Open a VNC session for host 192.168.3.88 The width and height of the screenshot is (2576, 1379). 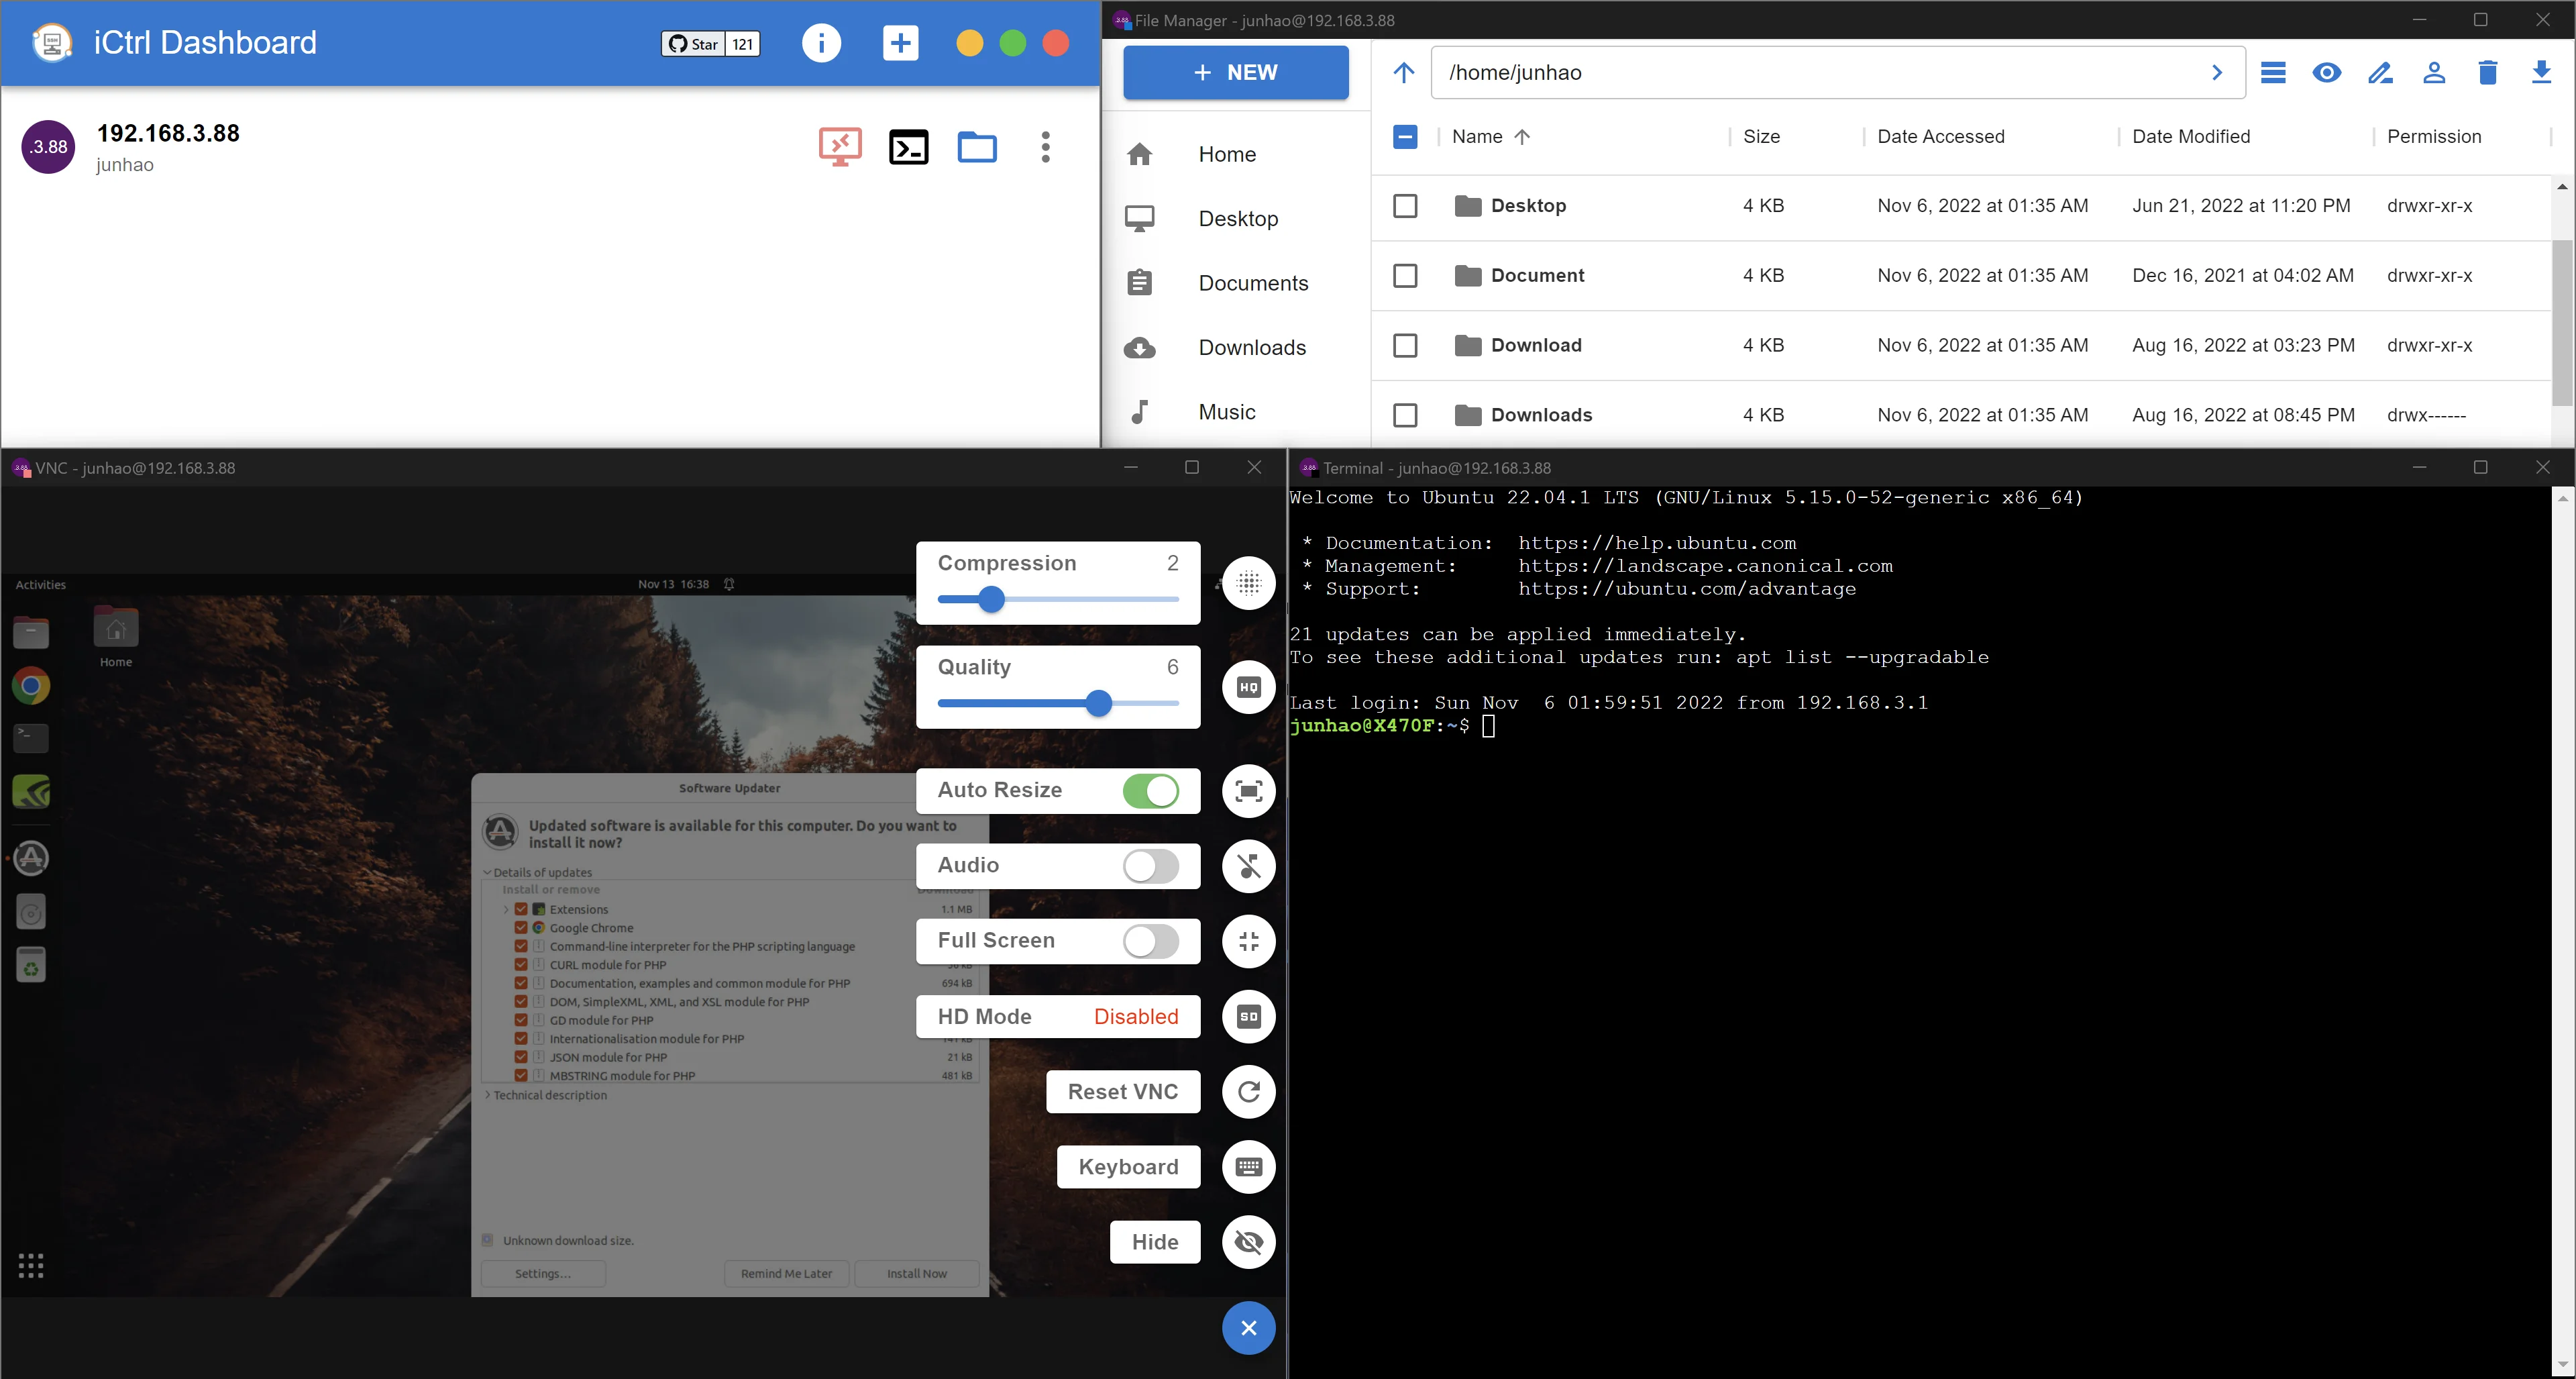click(840, 146)
